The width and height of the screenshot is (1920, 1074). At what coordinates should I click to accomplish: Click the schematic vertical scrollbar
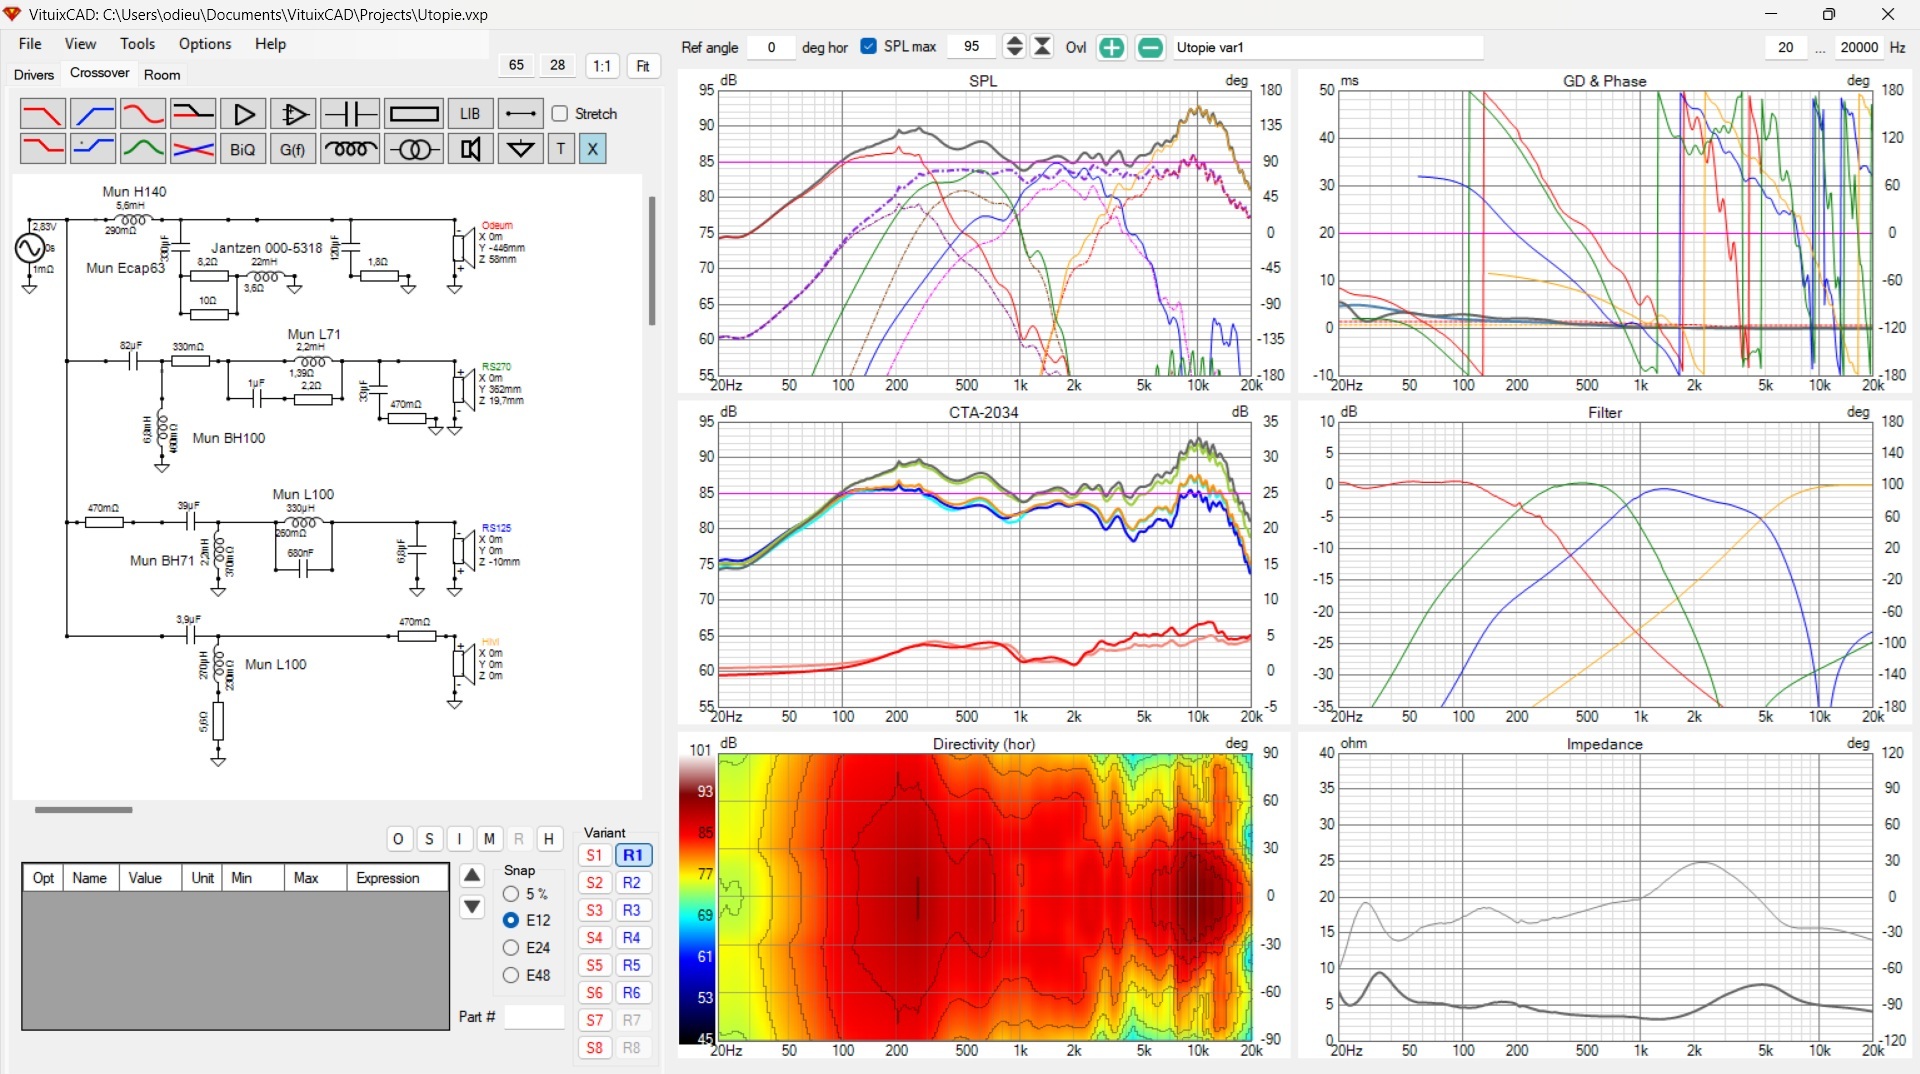652,260
